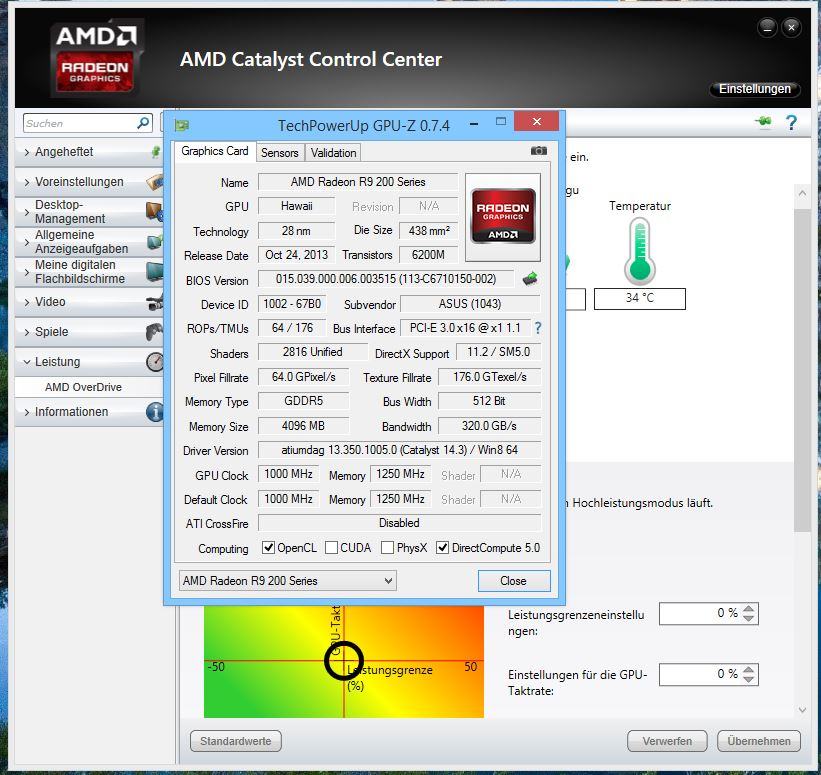Click the scrollbar up arrow in Catalyst
The height and width of the screenshot is (775, 821).
(x=802, y=193)
